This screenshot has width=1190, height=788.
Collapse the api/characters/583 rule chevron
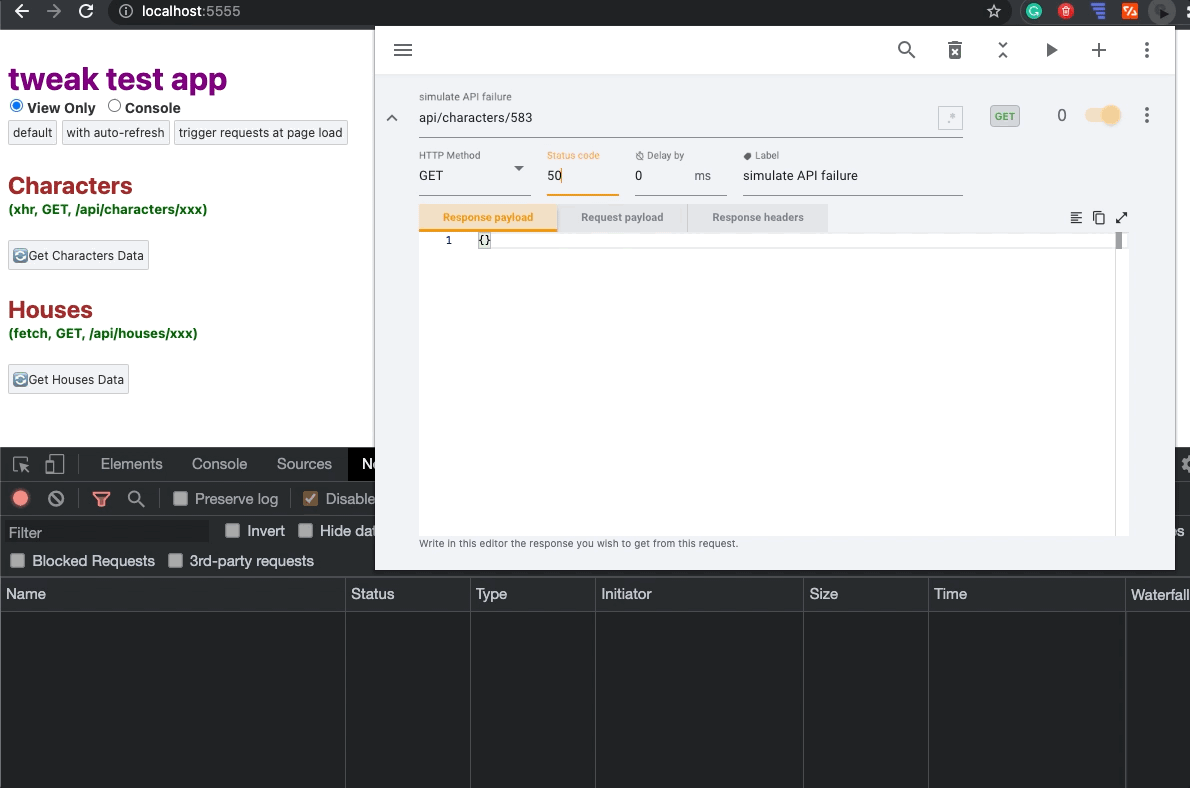[392, 117]
